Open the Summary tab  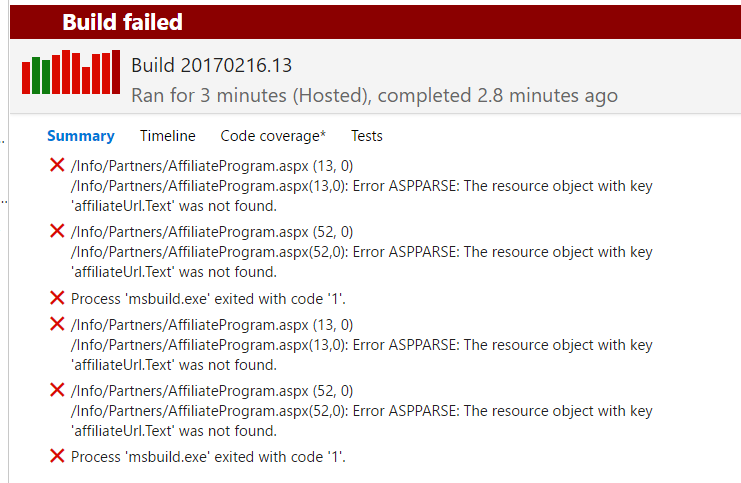(81, 136)
